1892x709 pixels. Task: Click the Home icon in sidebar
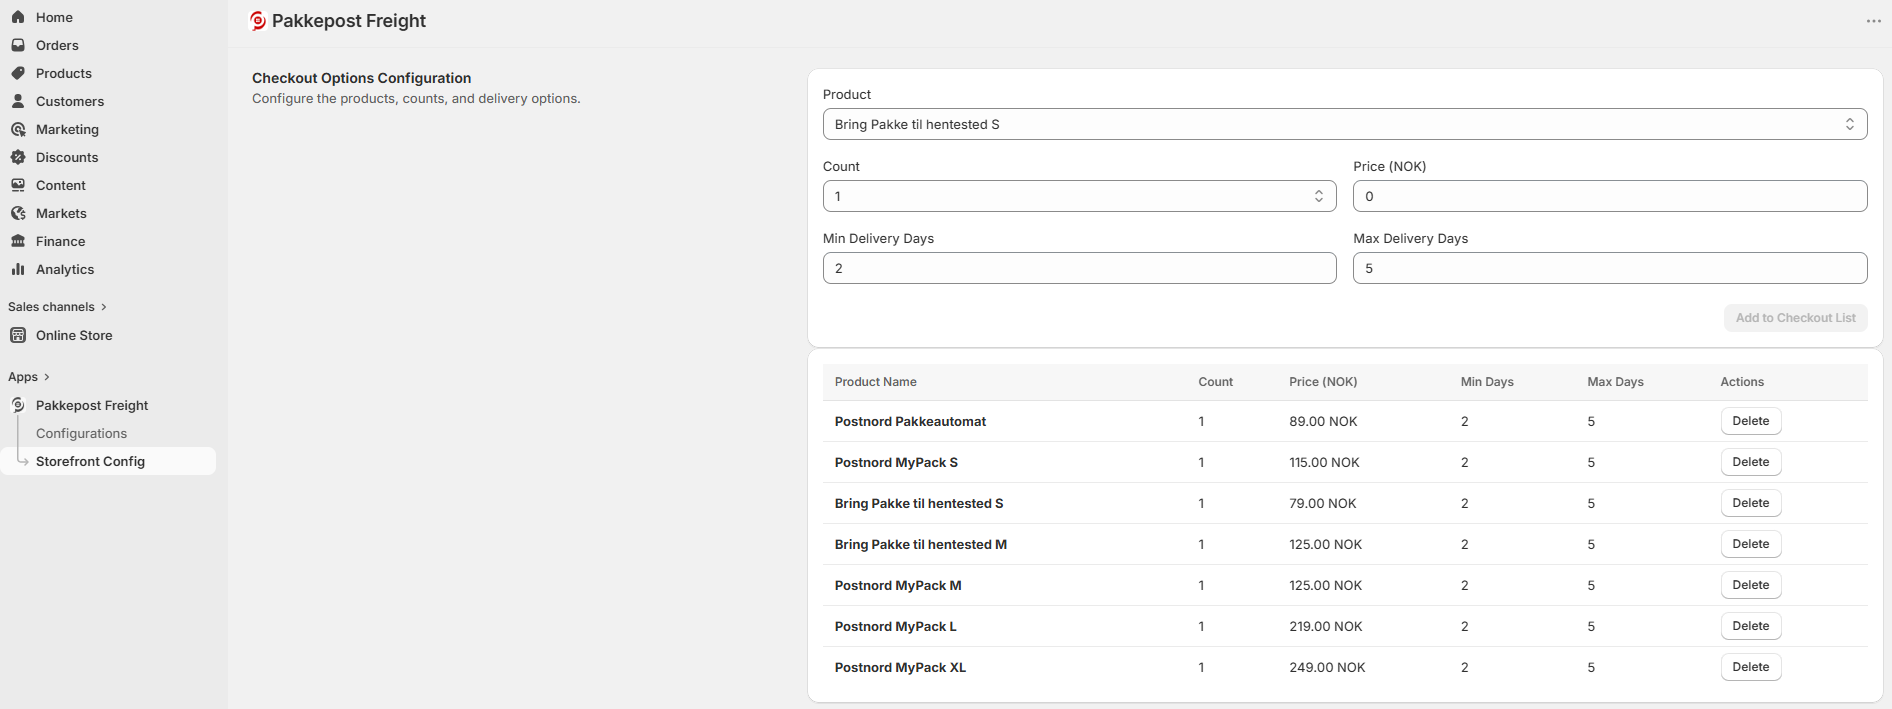click(18, 17)
